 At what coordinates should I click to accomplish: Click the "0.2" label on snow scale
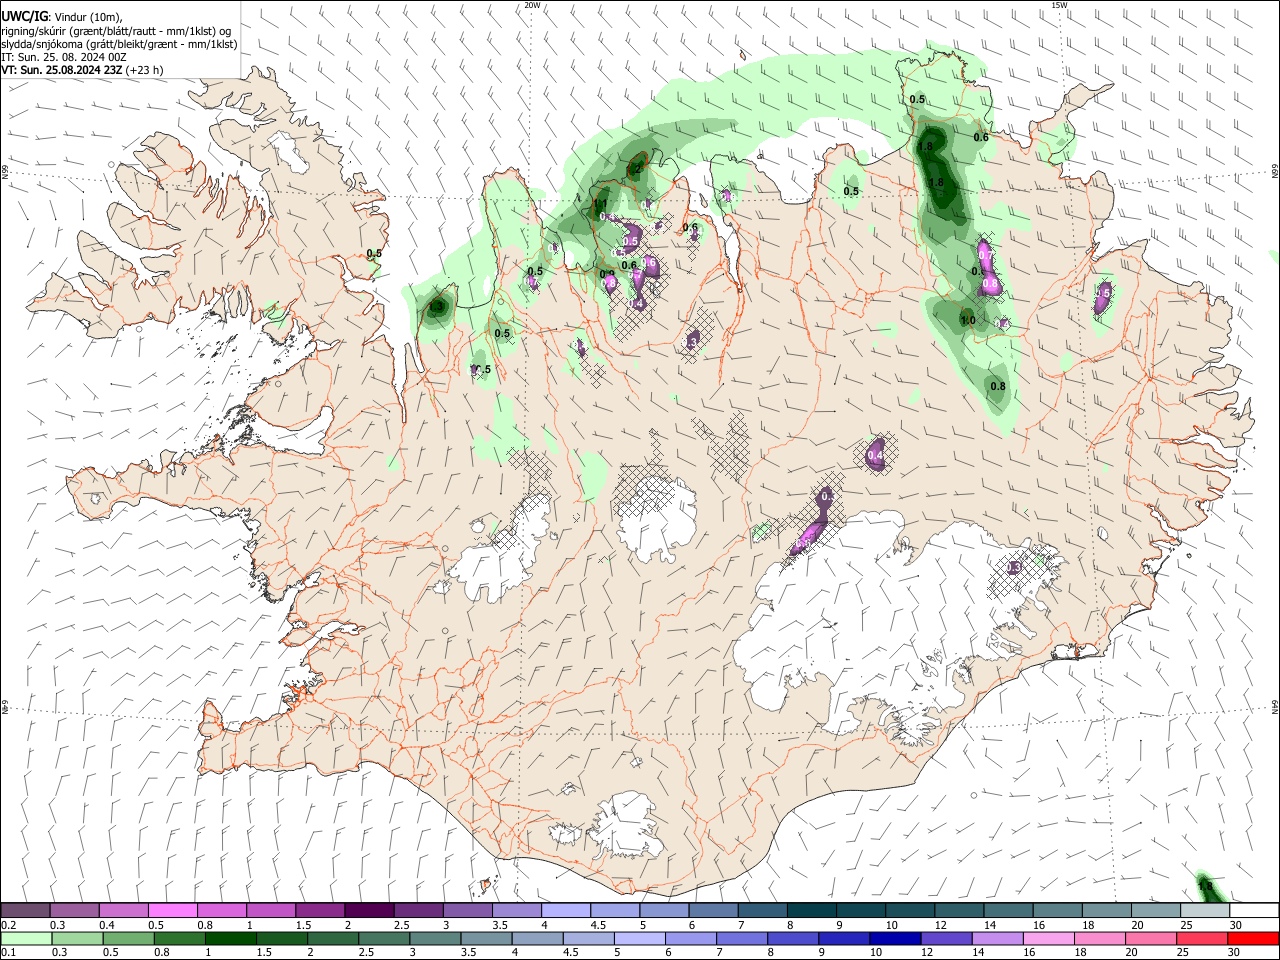(9, 925)
